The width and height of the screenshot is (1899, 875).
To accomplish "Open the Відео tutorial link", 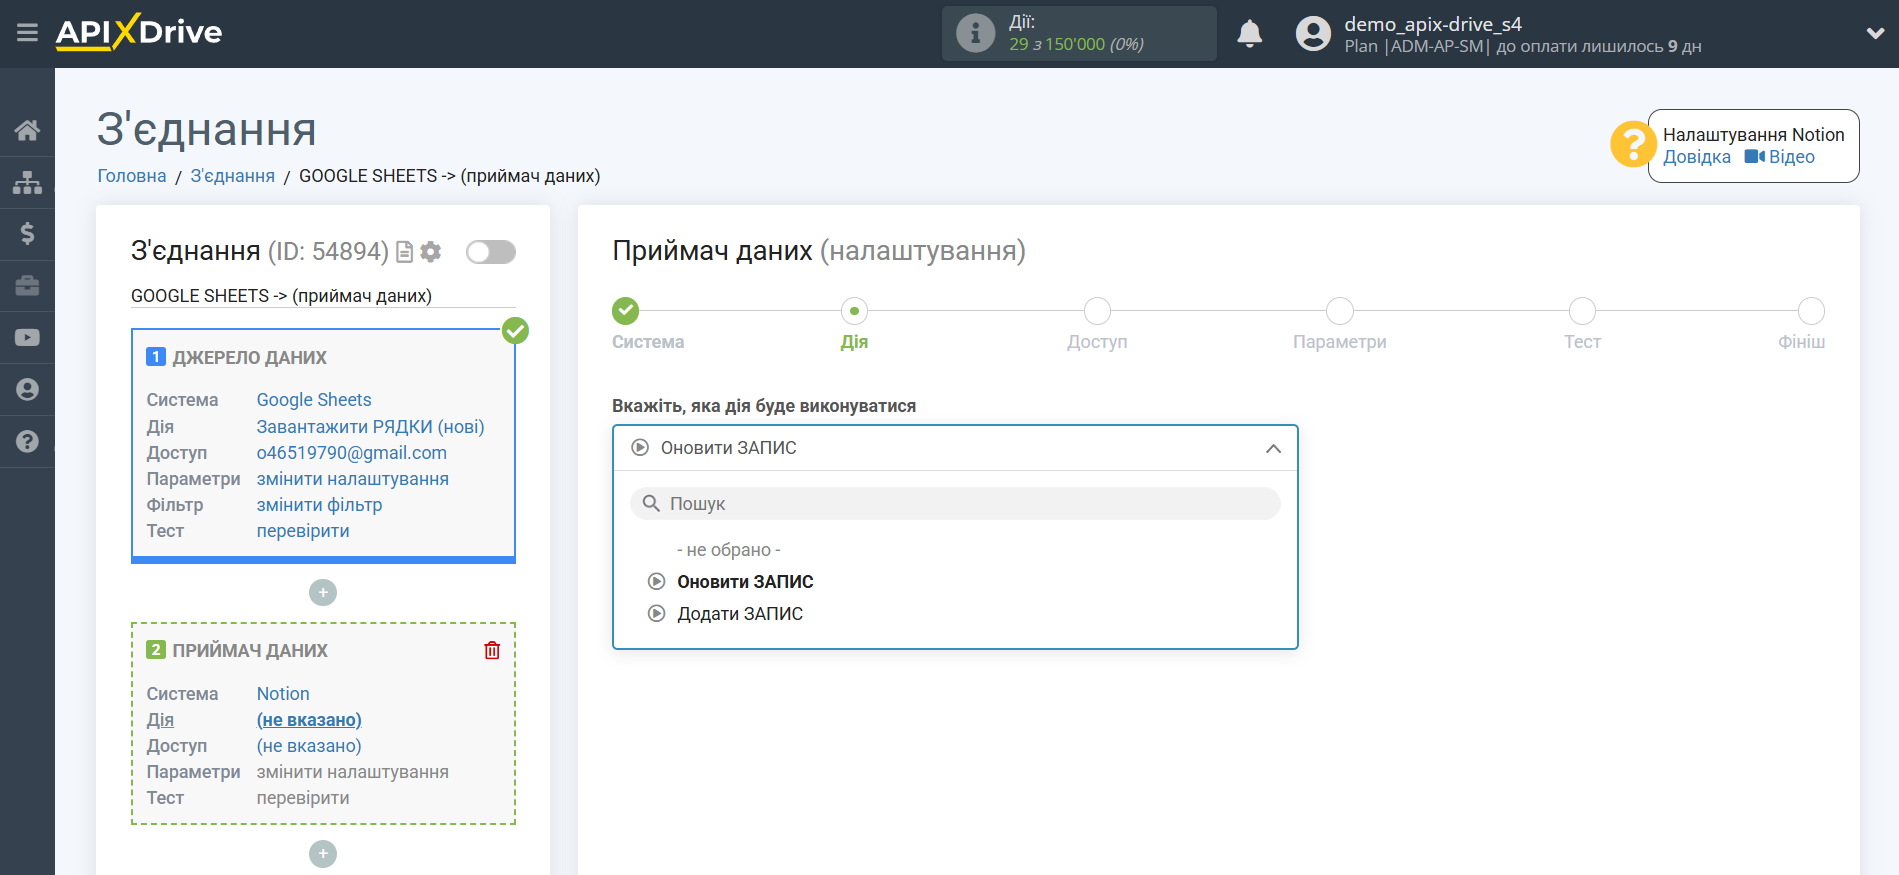I will point(1779,157).
